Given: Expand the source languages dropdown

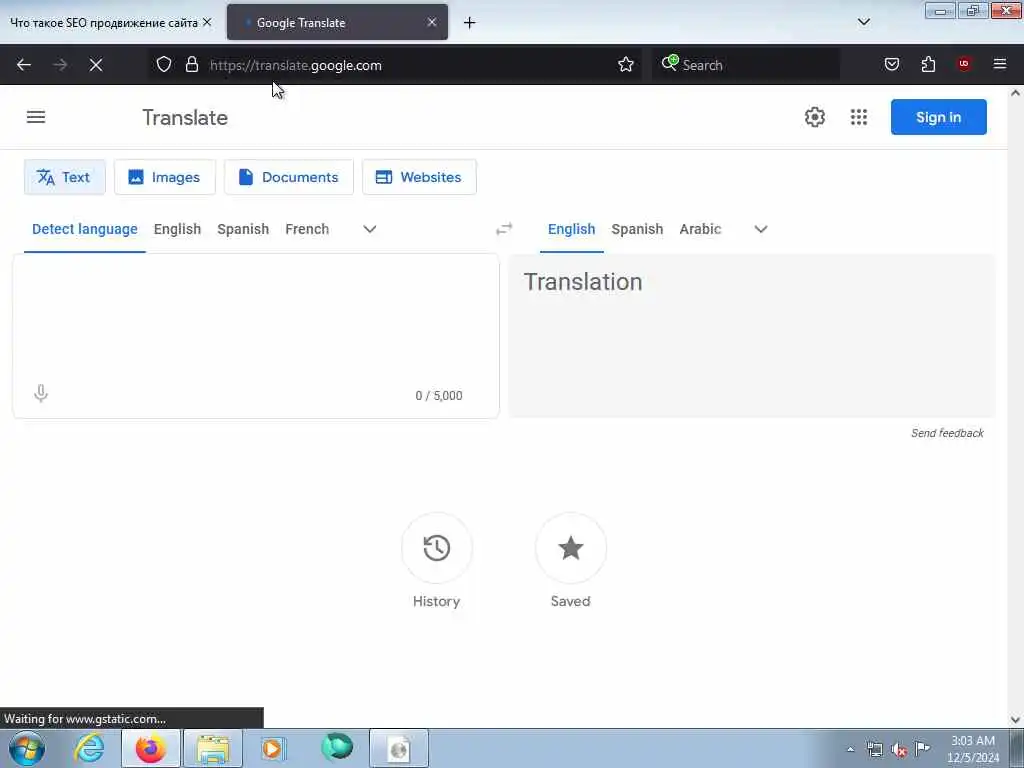Looking at the screenshot, I should [370, 229].
